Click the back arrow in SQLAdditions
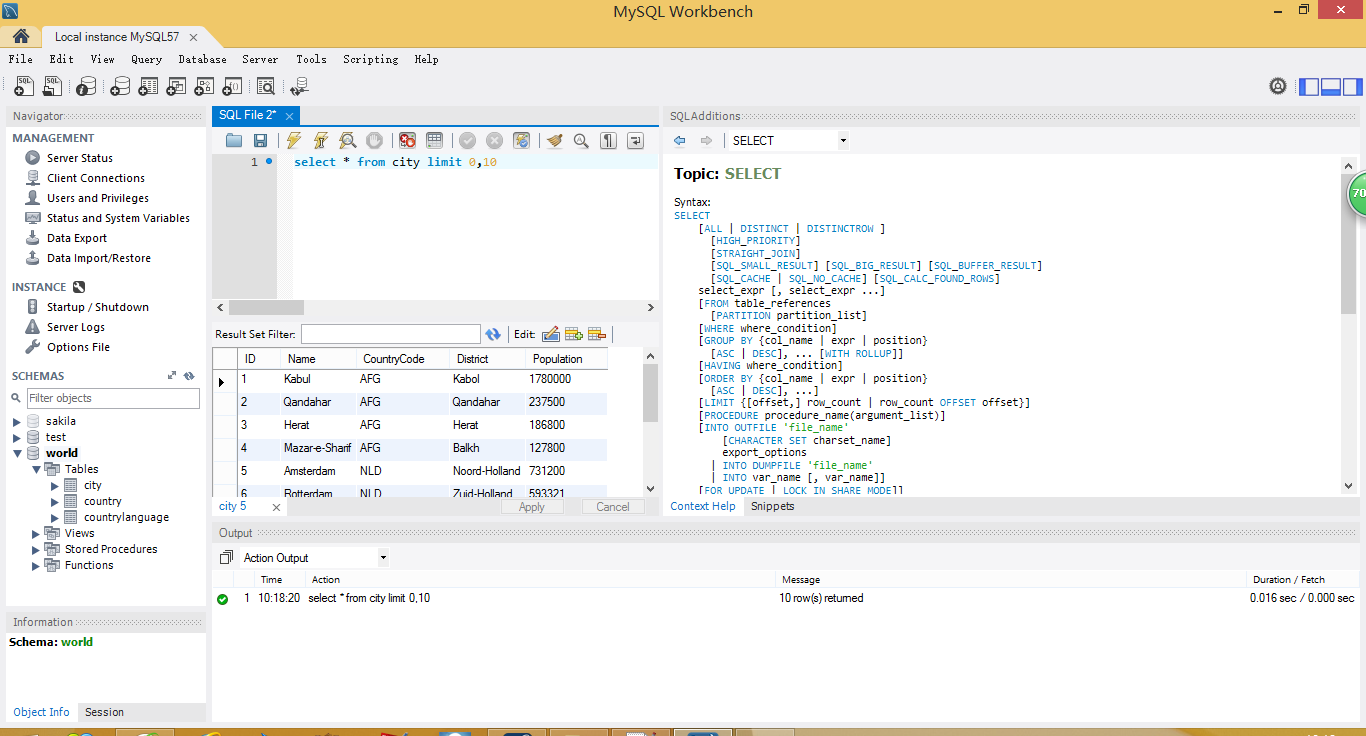1366x736 pixels. [680, 141]
